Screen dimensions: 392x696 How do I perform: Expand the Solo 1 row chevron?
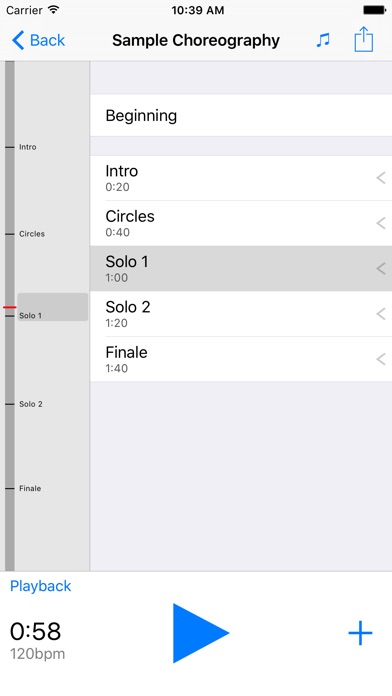coord(380,269)
